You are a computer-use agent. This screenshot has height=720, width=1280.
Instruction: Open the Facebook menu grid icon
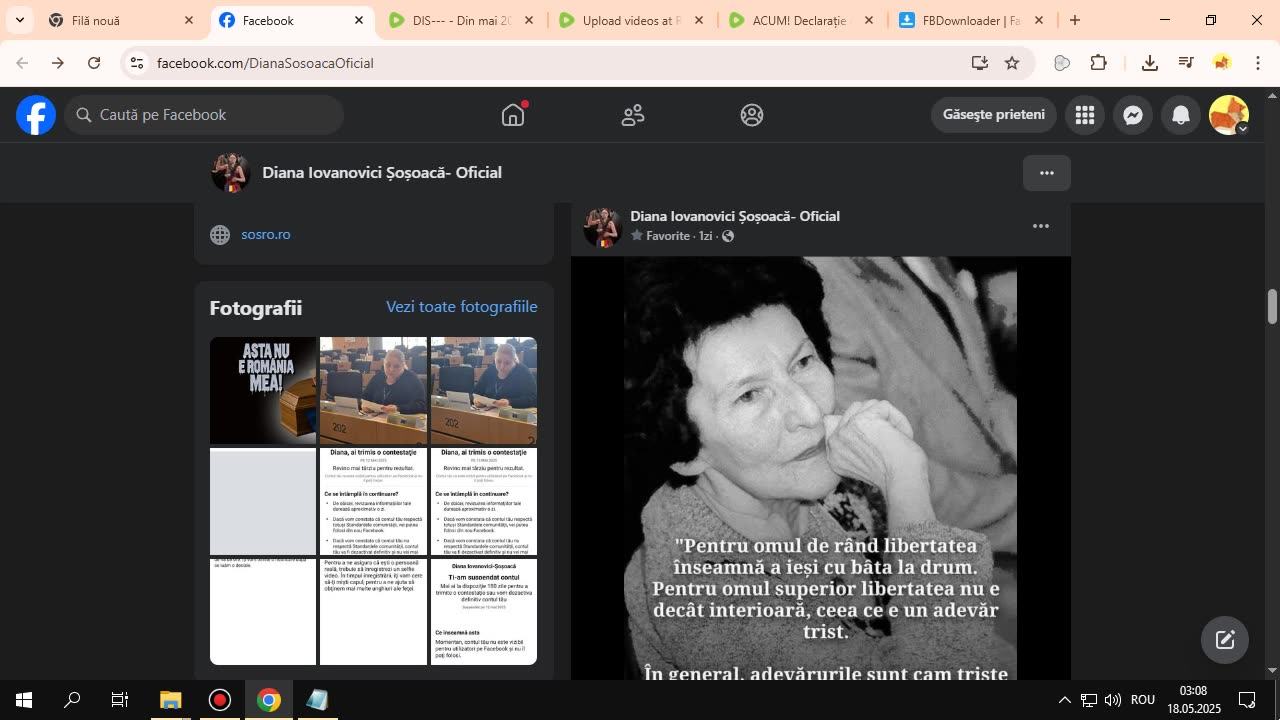[1085, 115]
